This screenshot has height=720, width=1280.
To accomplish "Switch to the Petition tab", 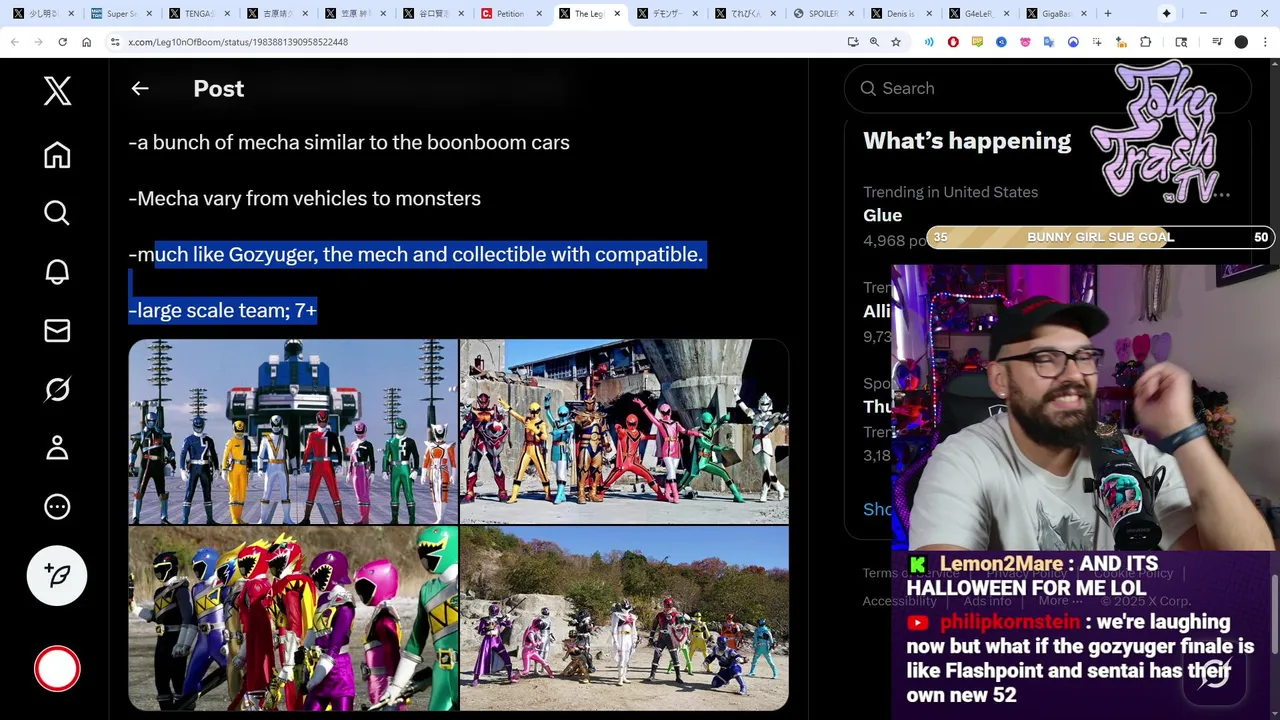I will pos(510,14).
